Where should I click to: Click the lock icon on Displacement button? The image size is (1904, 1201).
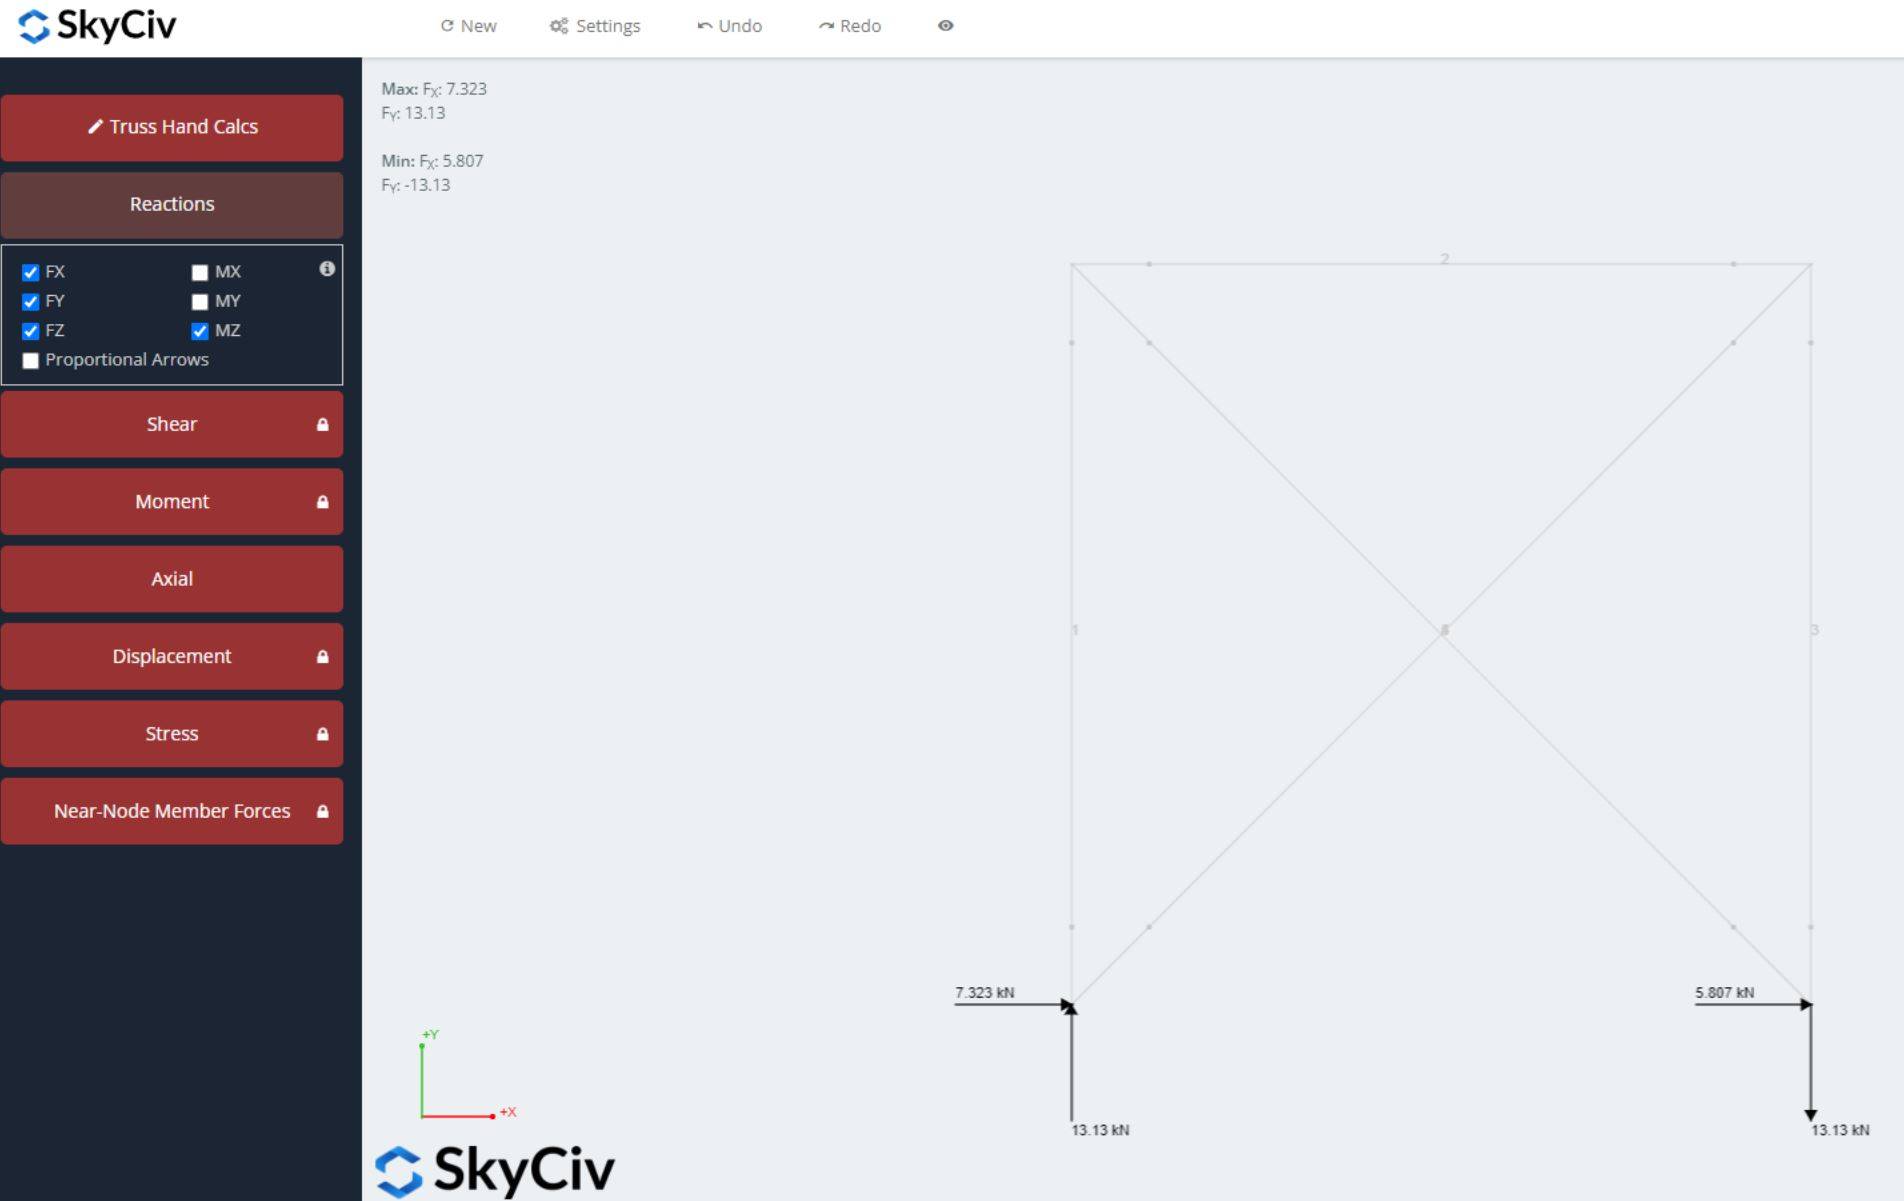(322, 657)
